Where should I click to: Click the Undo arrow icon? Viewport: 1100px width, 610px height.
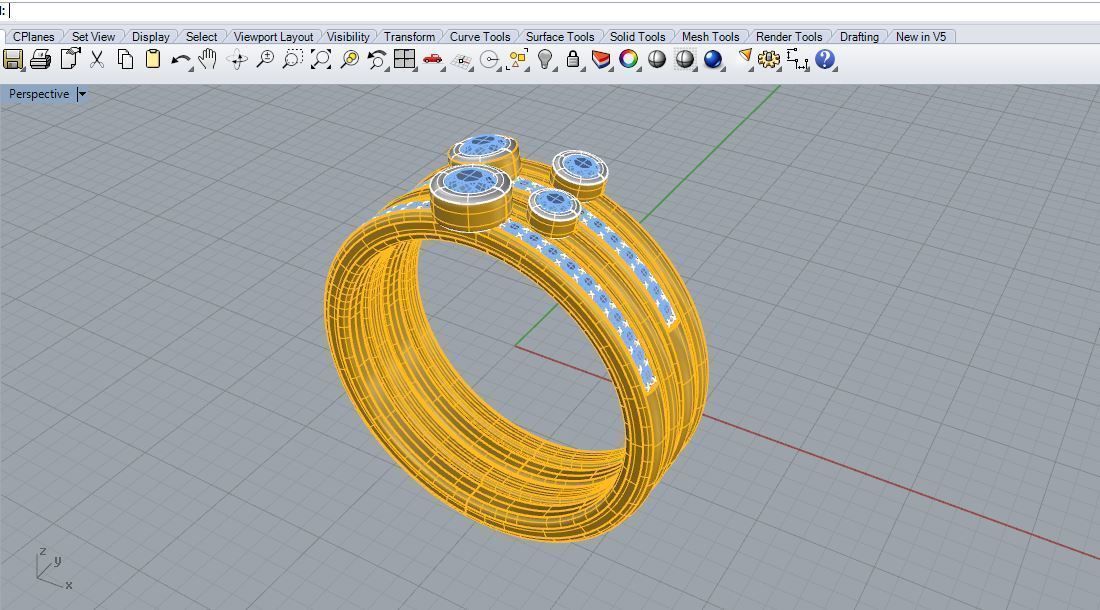point(180,60)
